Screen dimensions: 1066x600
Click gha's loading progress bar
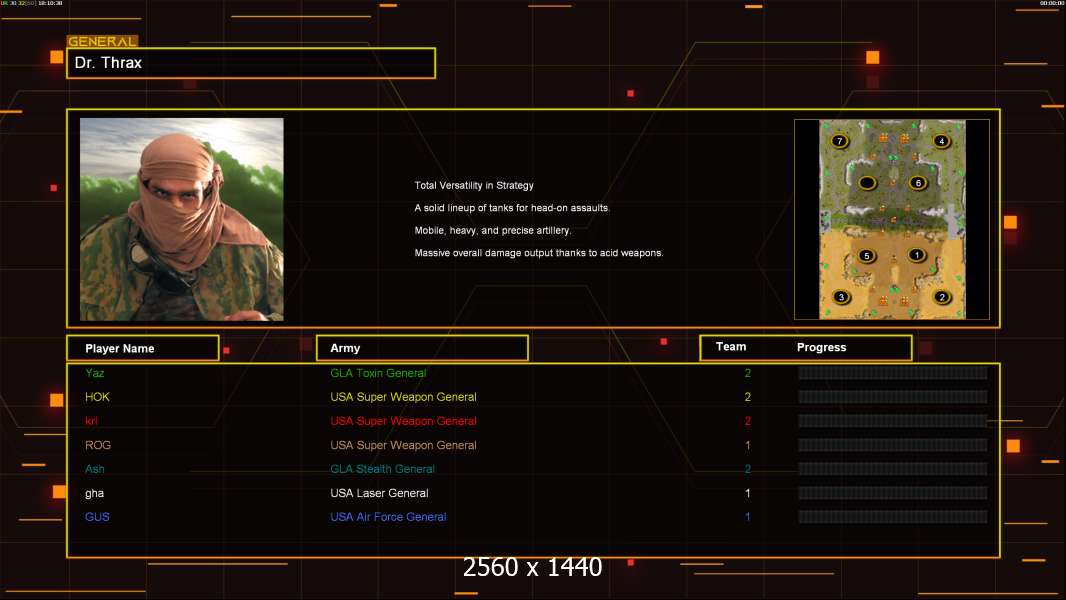(893, 493)
